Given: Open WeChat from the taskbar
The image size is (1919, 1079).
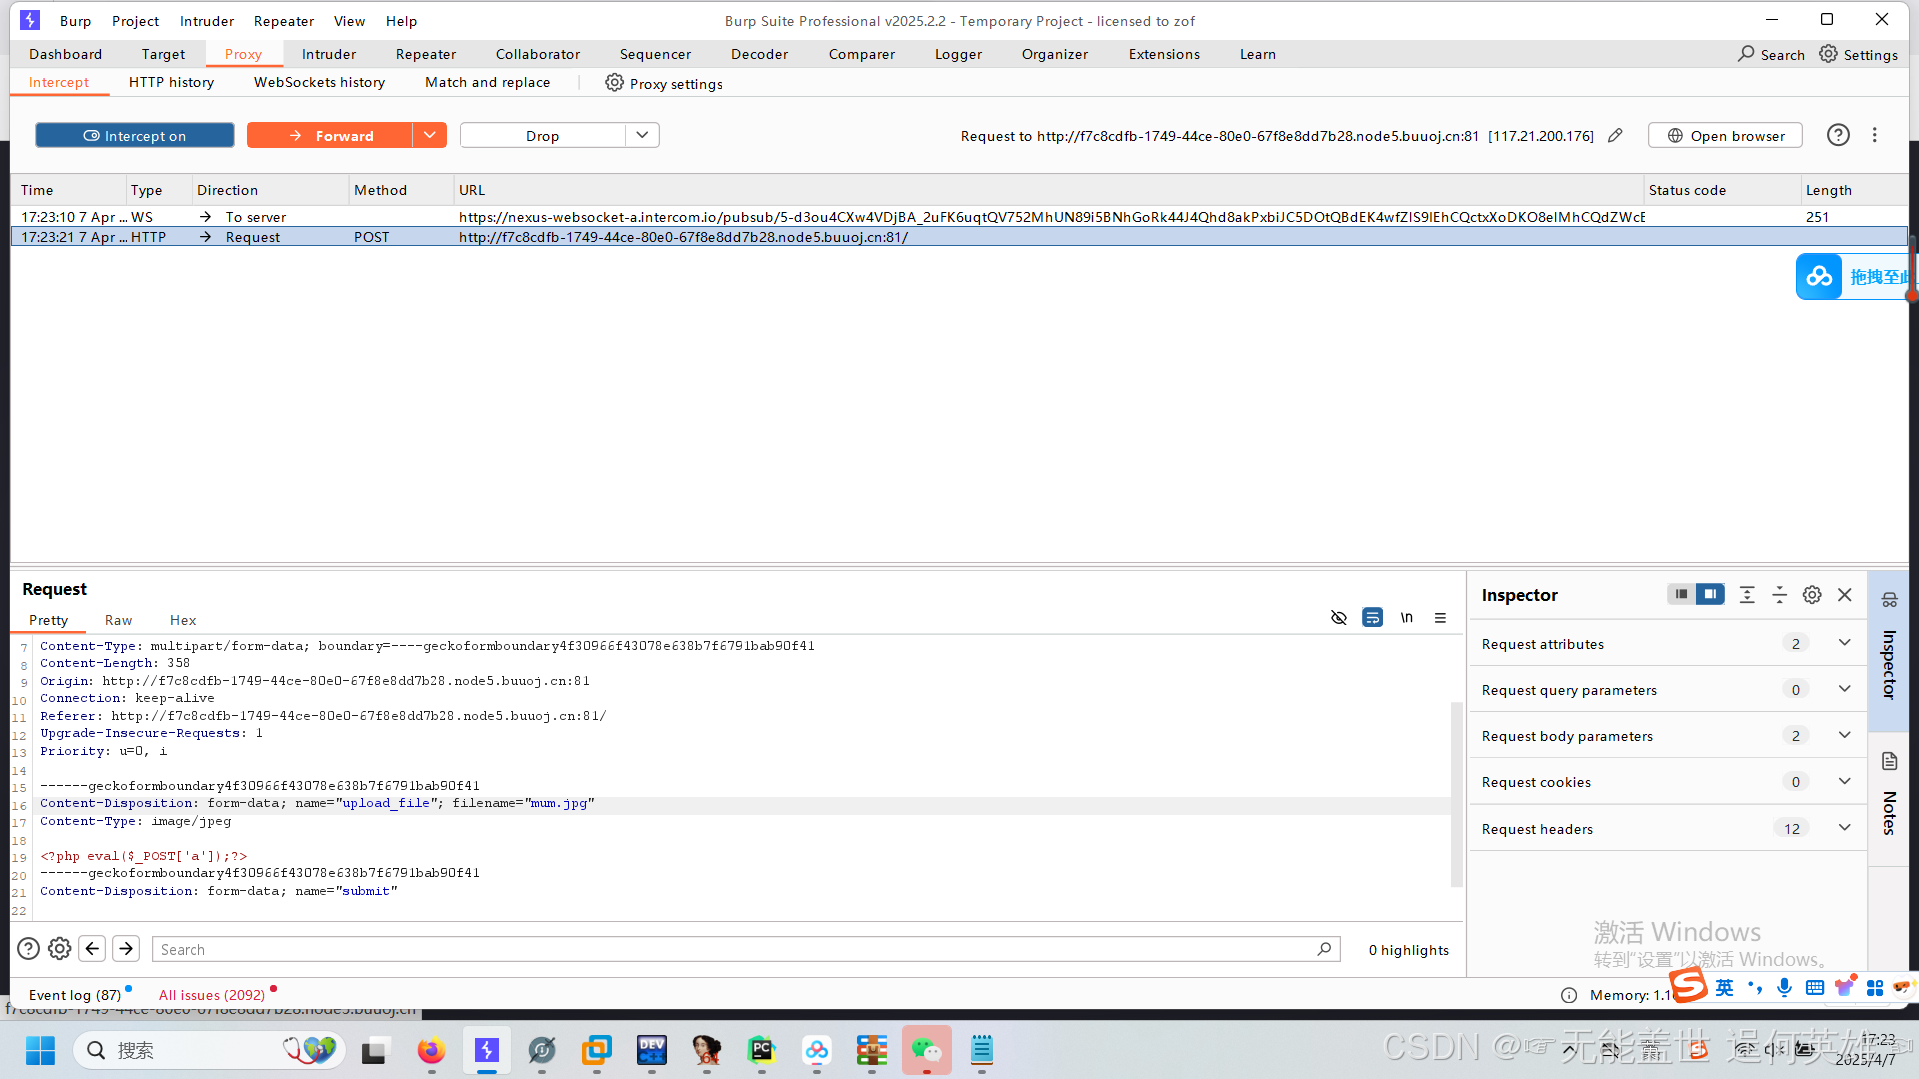Looking at the screenshot, I should pyautogui.click(x=926, y=1050).
